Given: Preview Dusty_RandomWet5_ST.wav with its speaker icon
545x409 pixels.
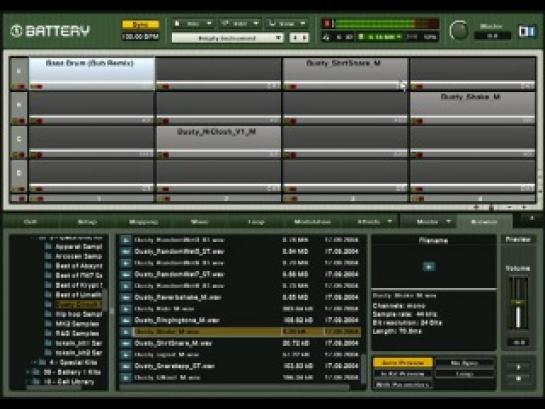Looking at the screenshot, I should 125,251.
